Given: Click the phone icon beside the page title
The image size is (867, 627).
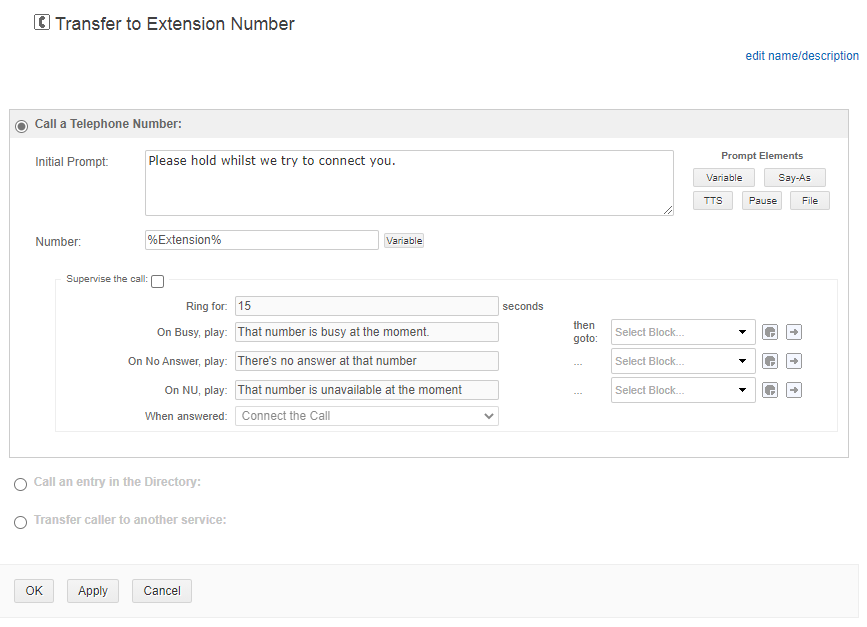Looking at the screenshot, I should click(x=42, y=23).
